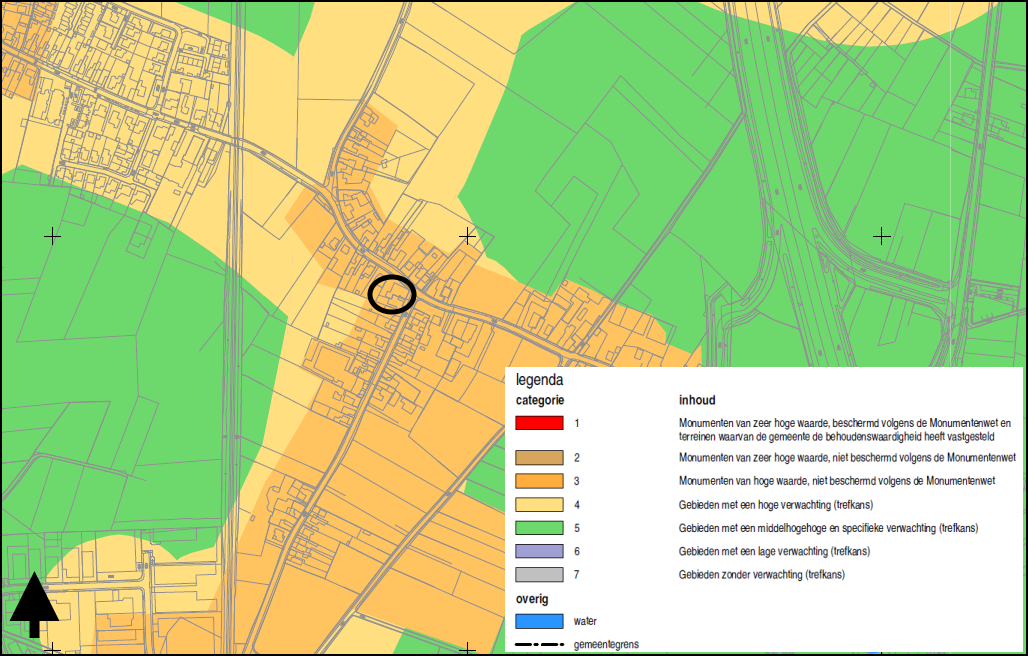
Task: Select the 'gemeentegrens' legend label
Action: tap(606, 645)
